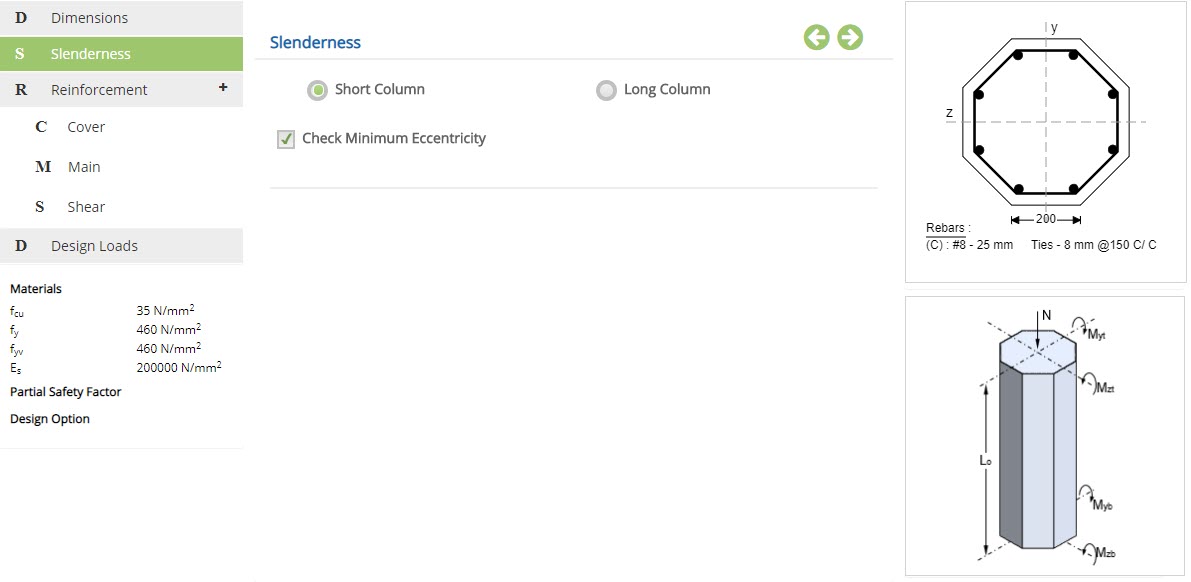
Task: Click the S icon beside Slenderness
Action: [x=20, y=54]
